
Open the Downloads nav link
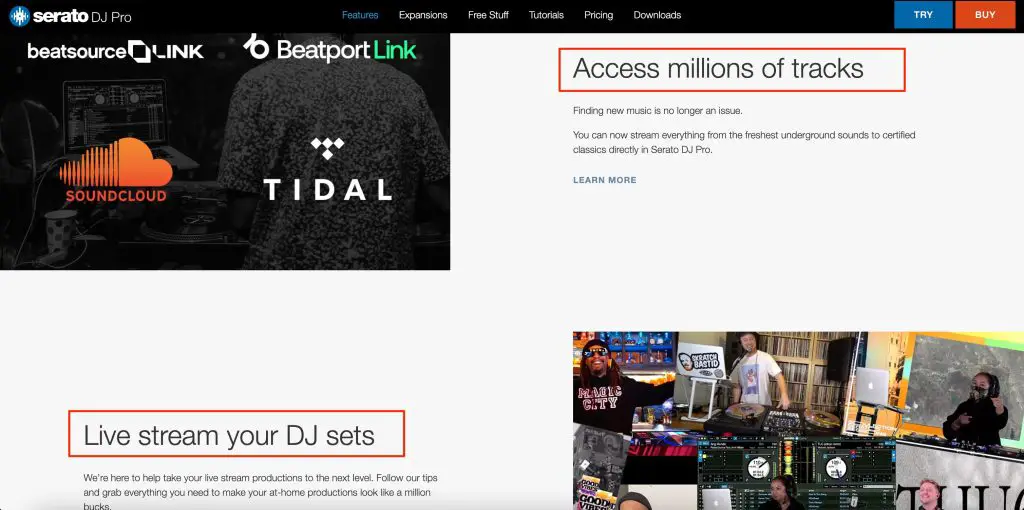pos(657,15)
